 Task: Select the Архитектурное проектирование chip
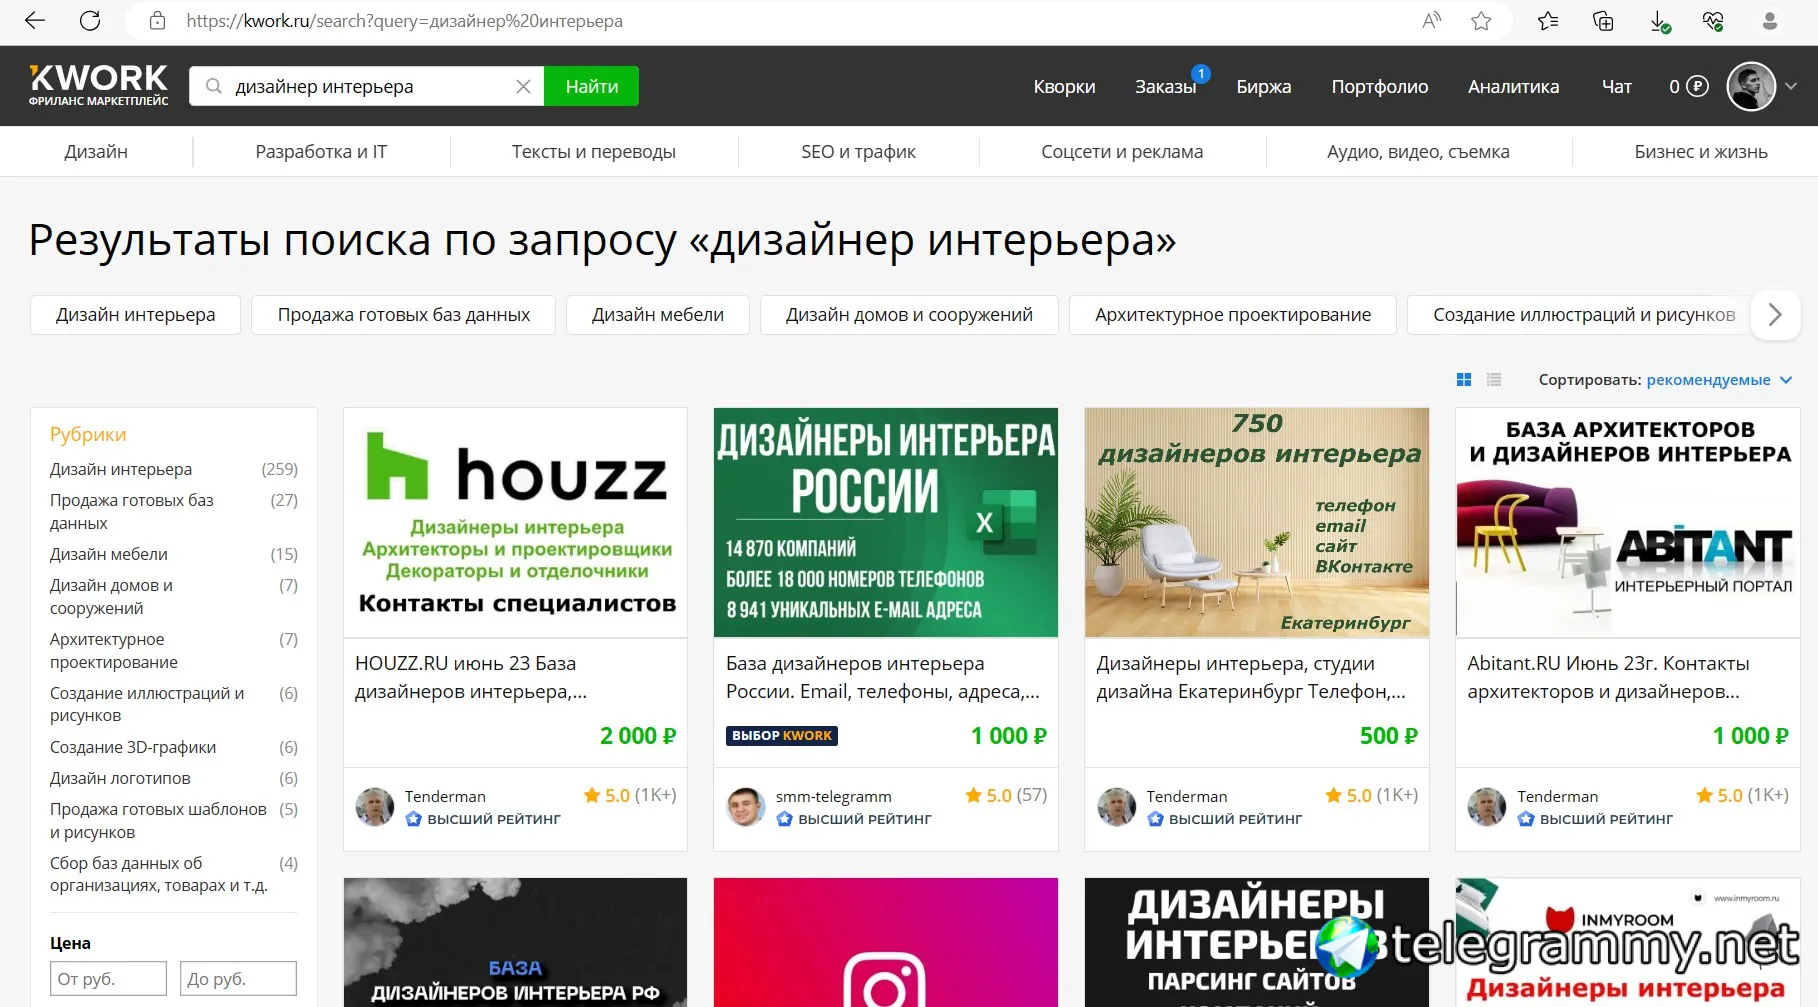click(x=1233, y=315)
